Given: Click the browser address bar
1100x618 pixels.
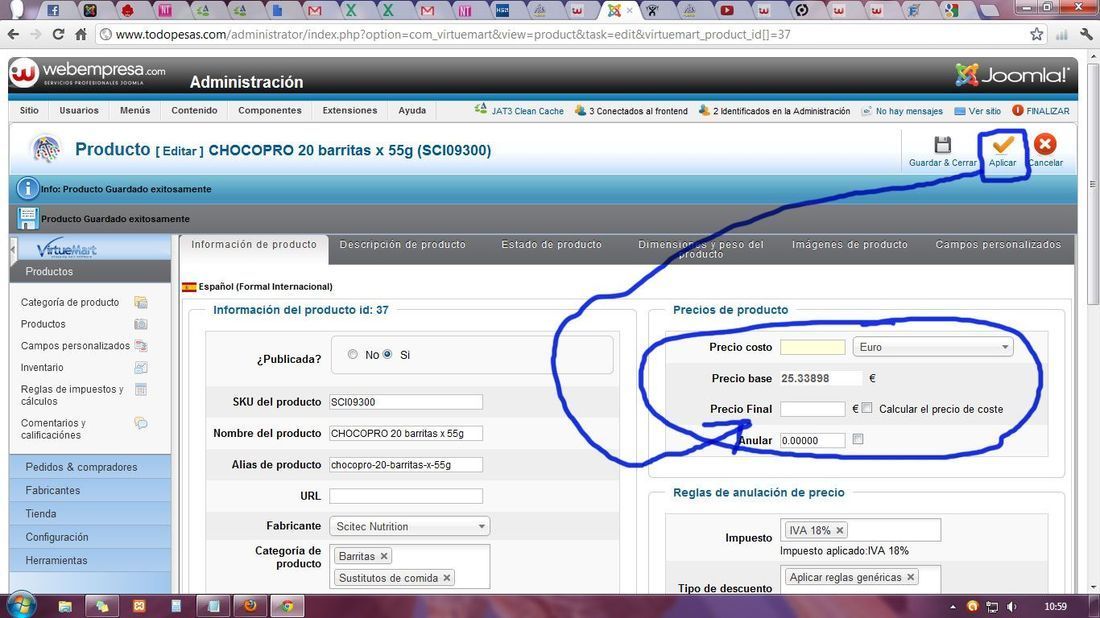Looking at the screenshot, I should point(561,34).
